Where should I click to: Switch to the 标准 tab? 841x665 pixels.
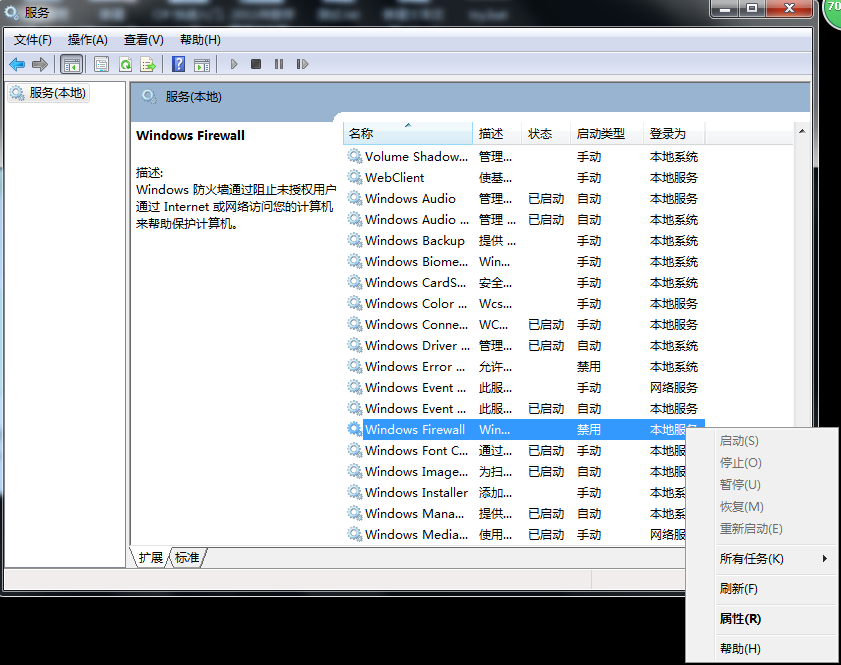tap(187, 557)
